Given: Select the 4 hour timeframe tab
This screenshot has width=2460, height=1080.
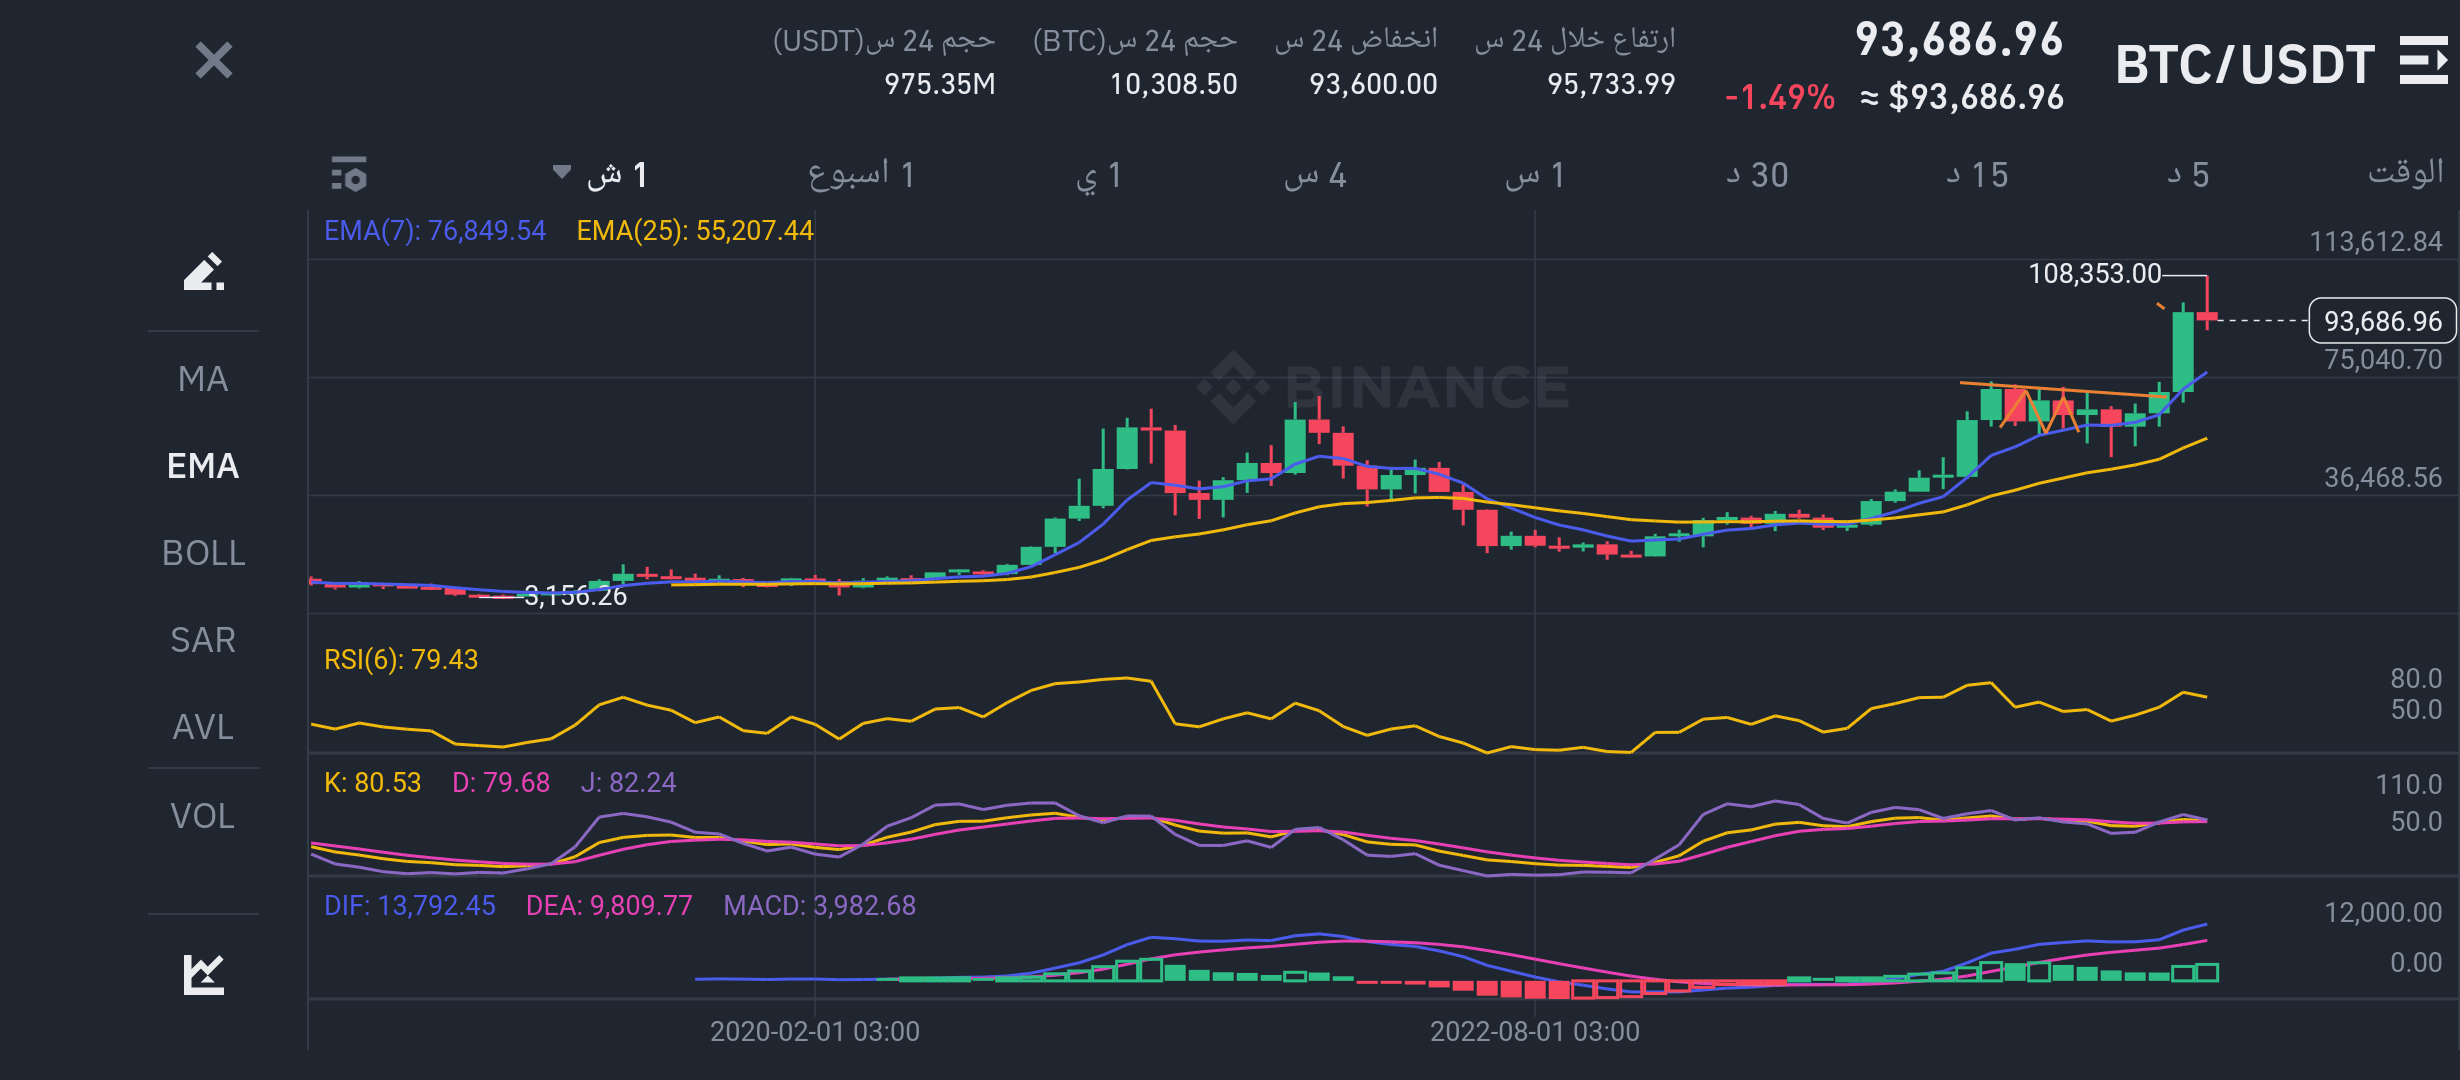Looking at the screenshot, I should click(x=1316, y=175).
